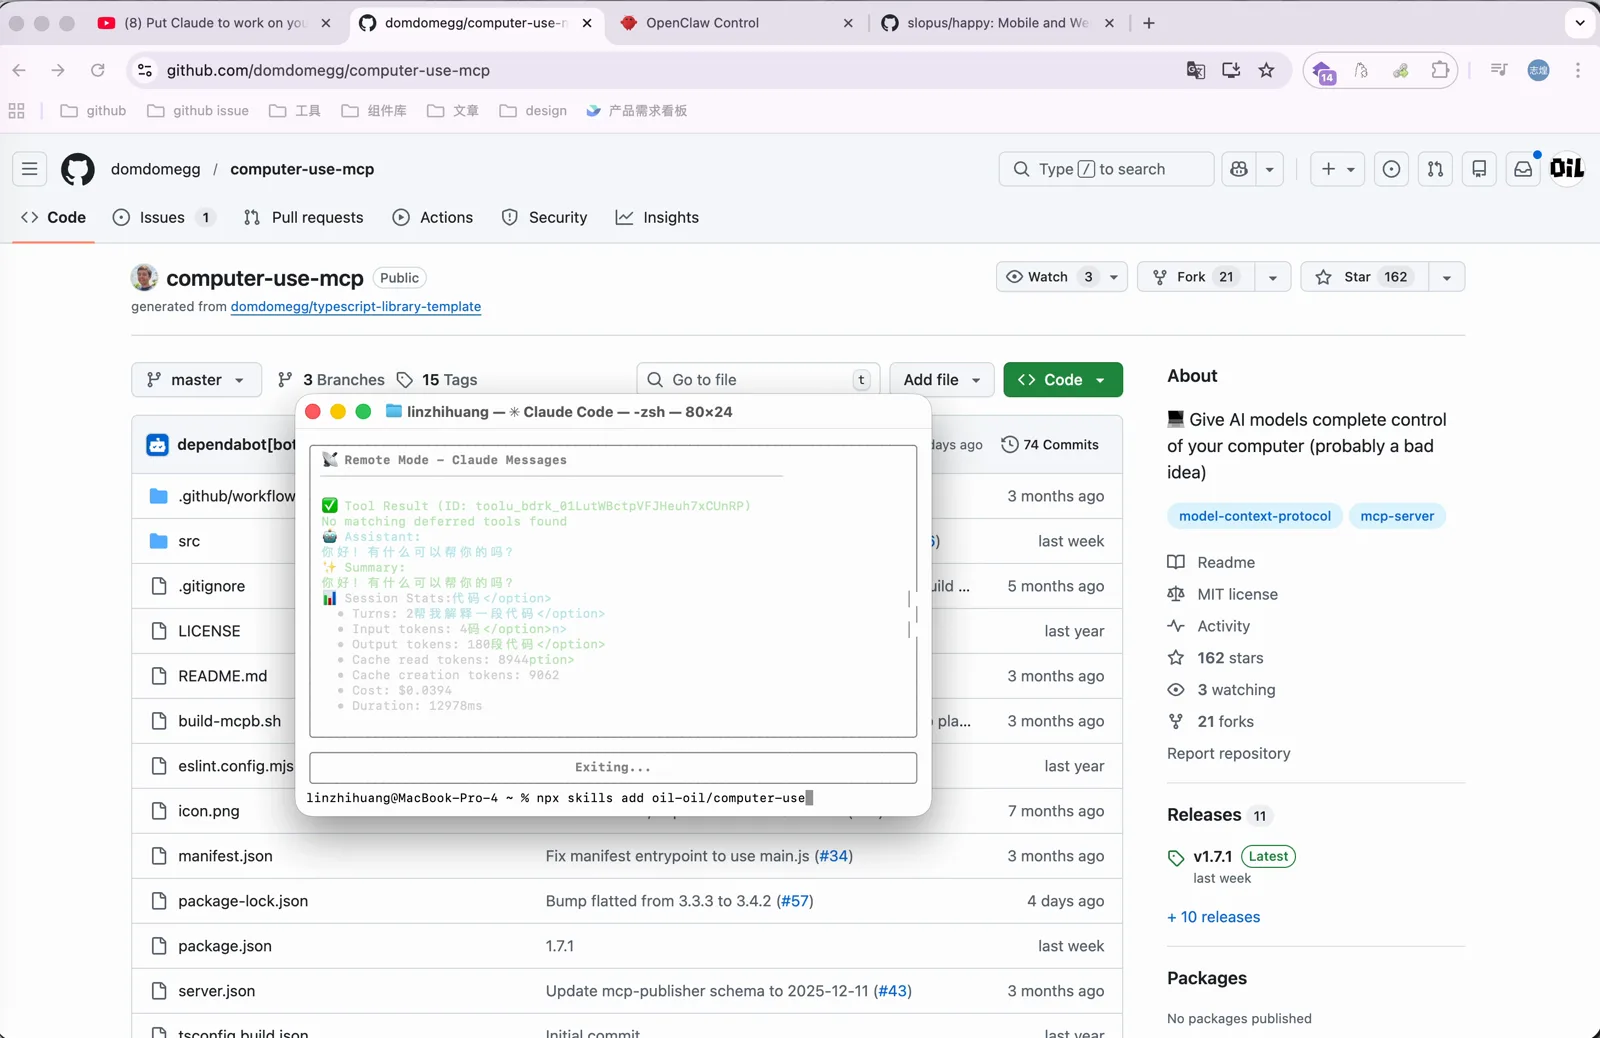Image resolution: width=1600 pixels, height=1038 pixels.
Task: Open the README.md file
Action: pyautogui.click(x=223, y=676)
